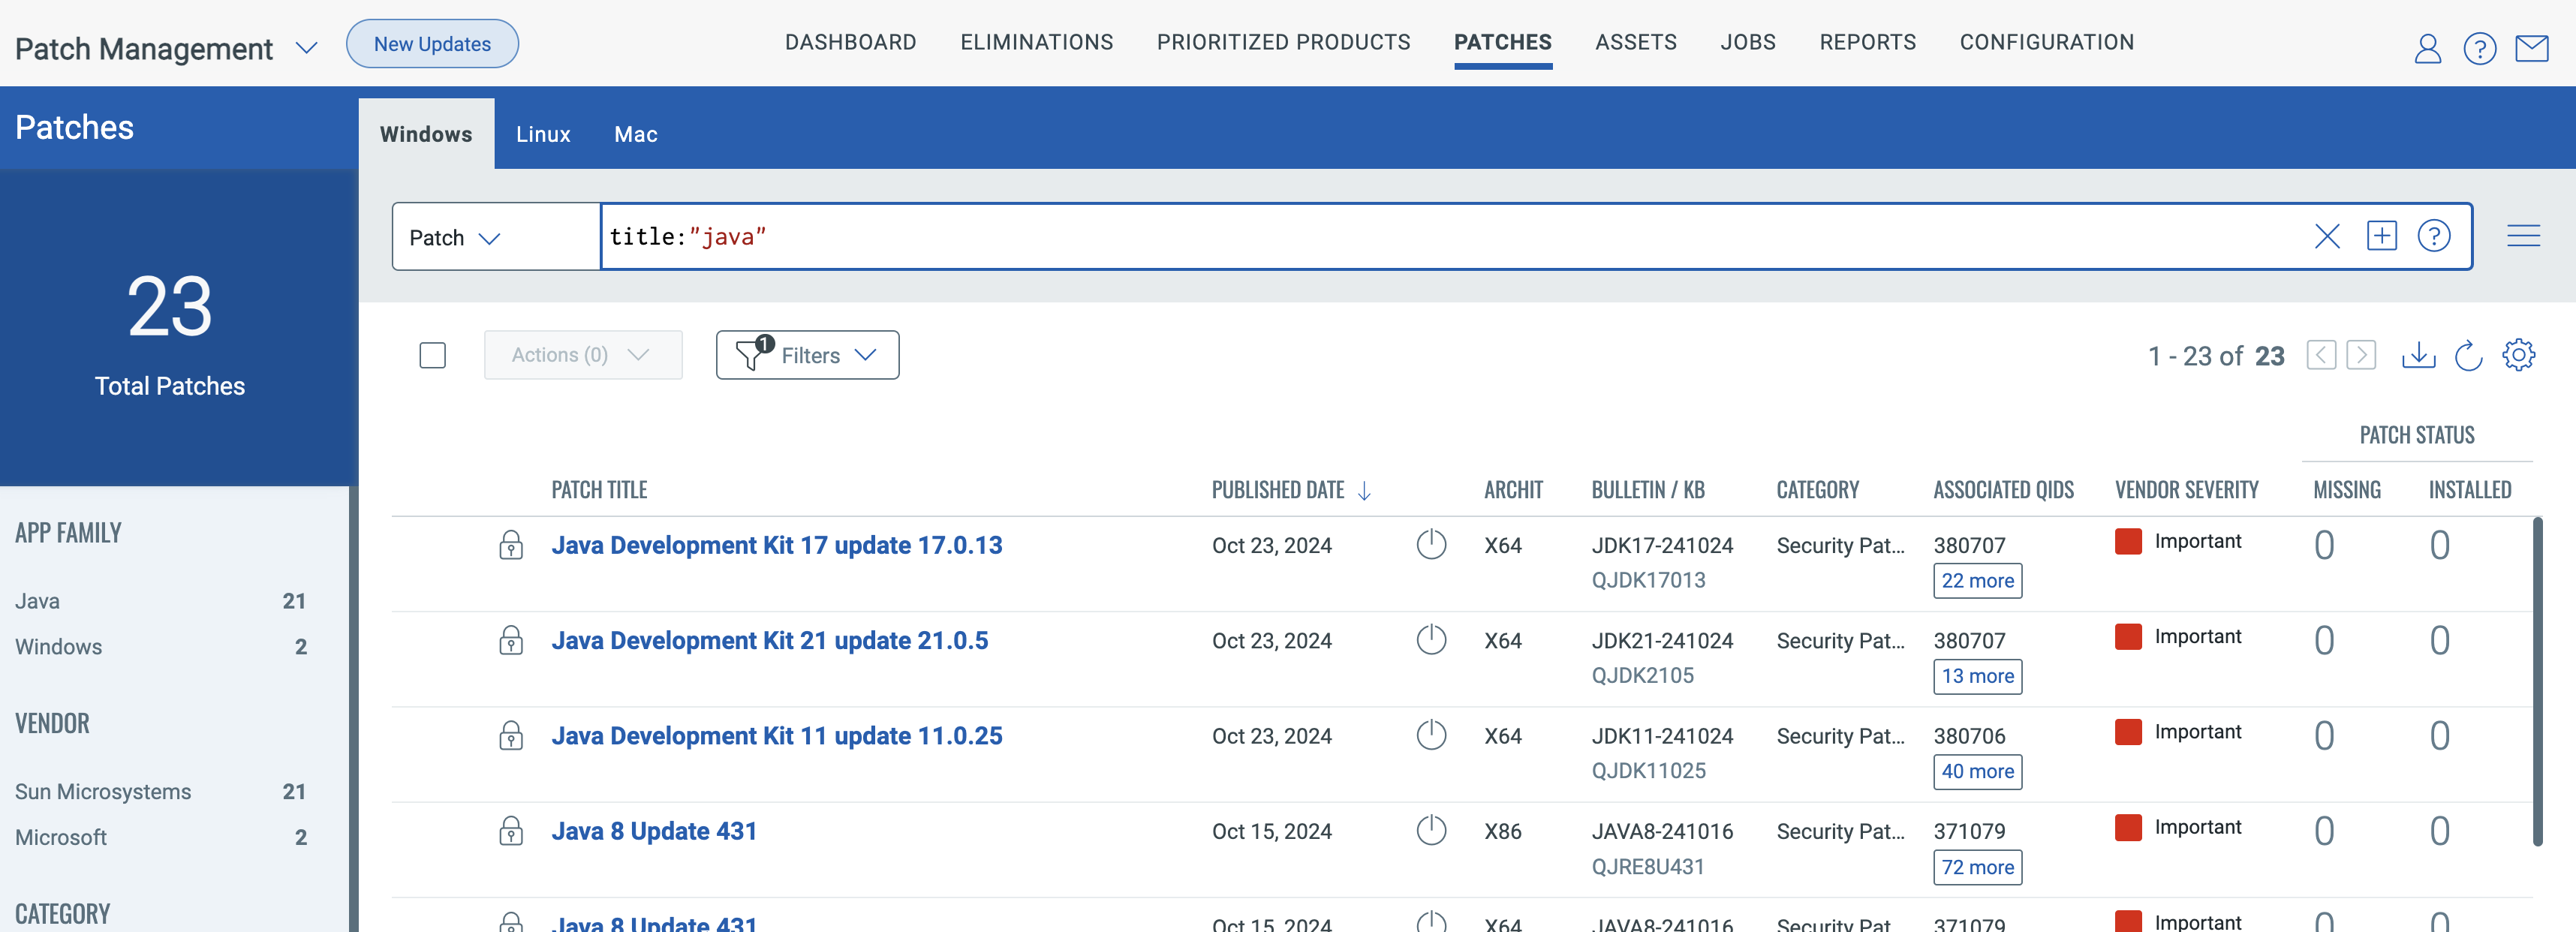This screenshot has width=2576, height=932.
Task: Refresh the patch list
Action: (x=2468, y=355)
